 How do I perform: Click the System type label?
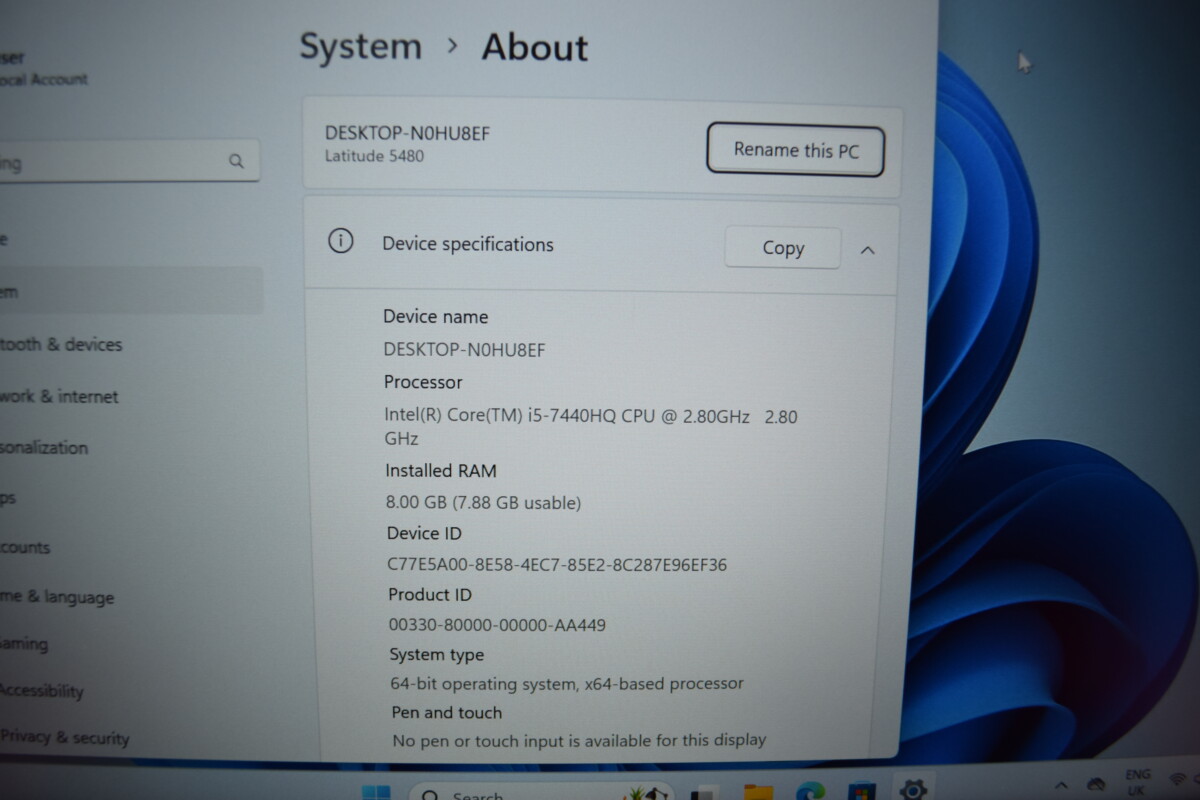click(437, 655)
